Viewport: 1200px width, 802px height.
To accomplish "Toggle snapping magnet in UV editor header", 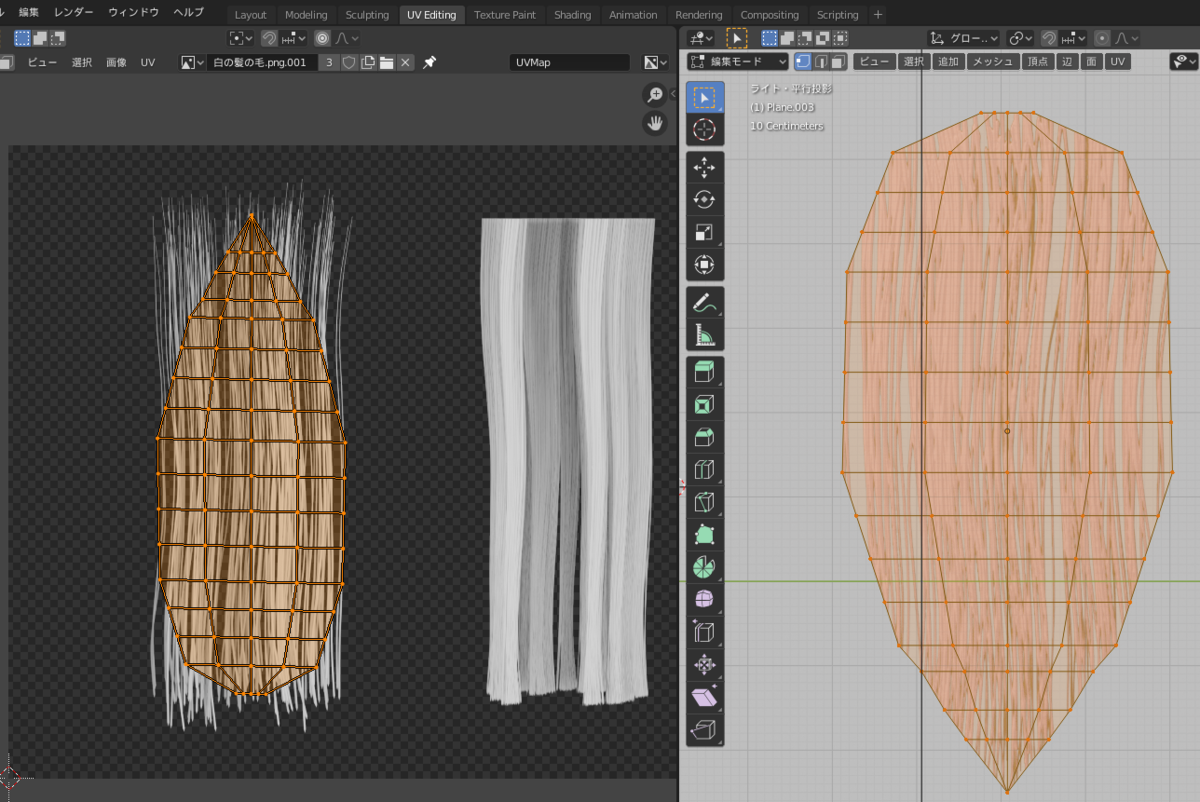I will (269, 38).
